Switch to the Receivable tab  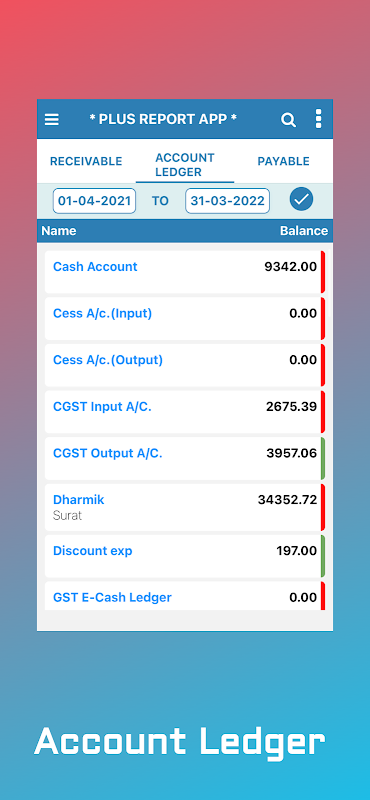[x=86, y=162]
